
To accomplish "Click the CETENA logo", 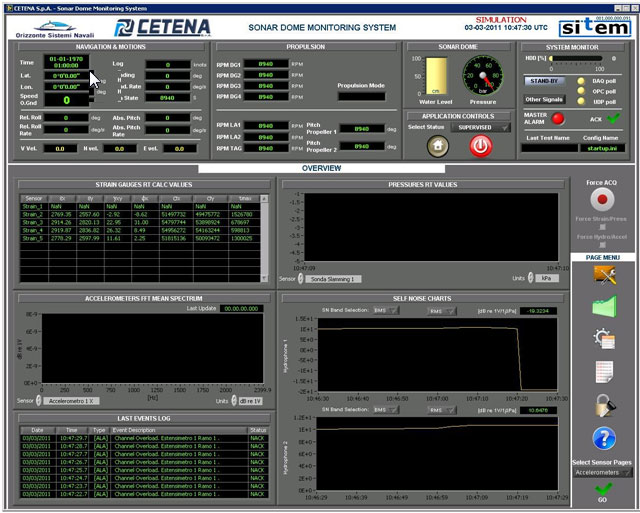I will click(x=162, y=28).
